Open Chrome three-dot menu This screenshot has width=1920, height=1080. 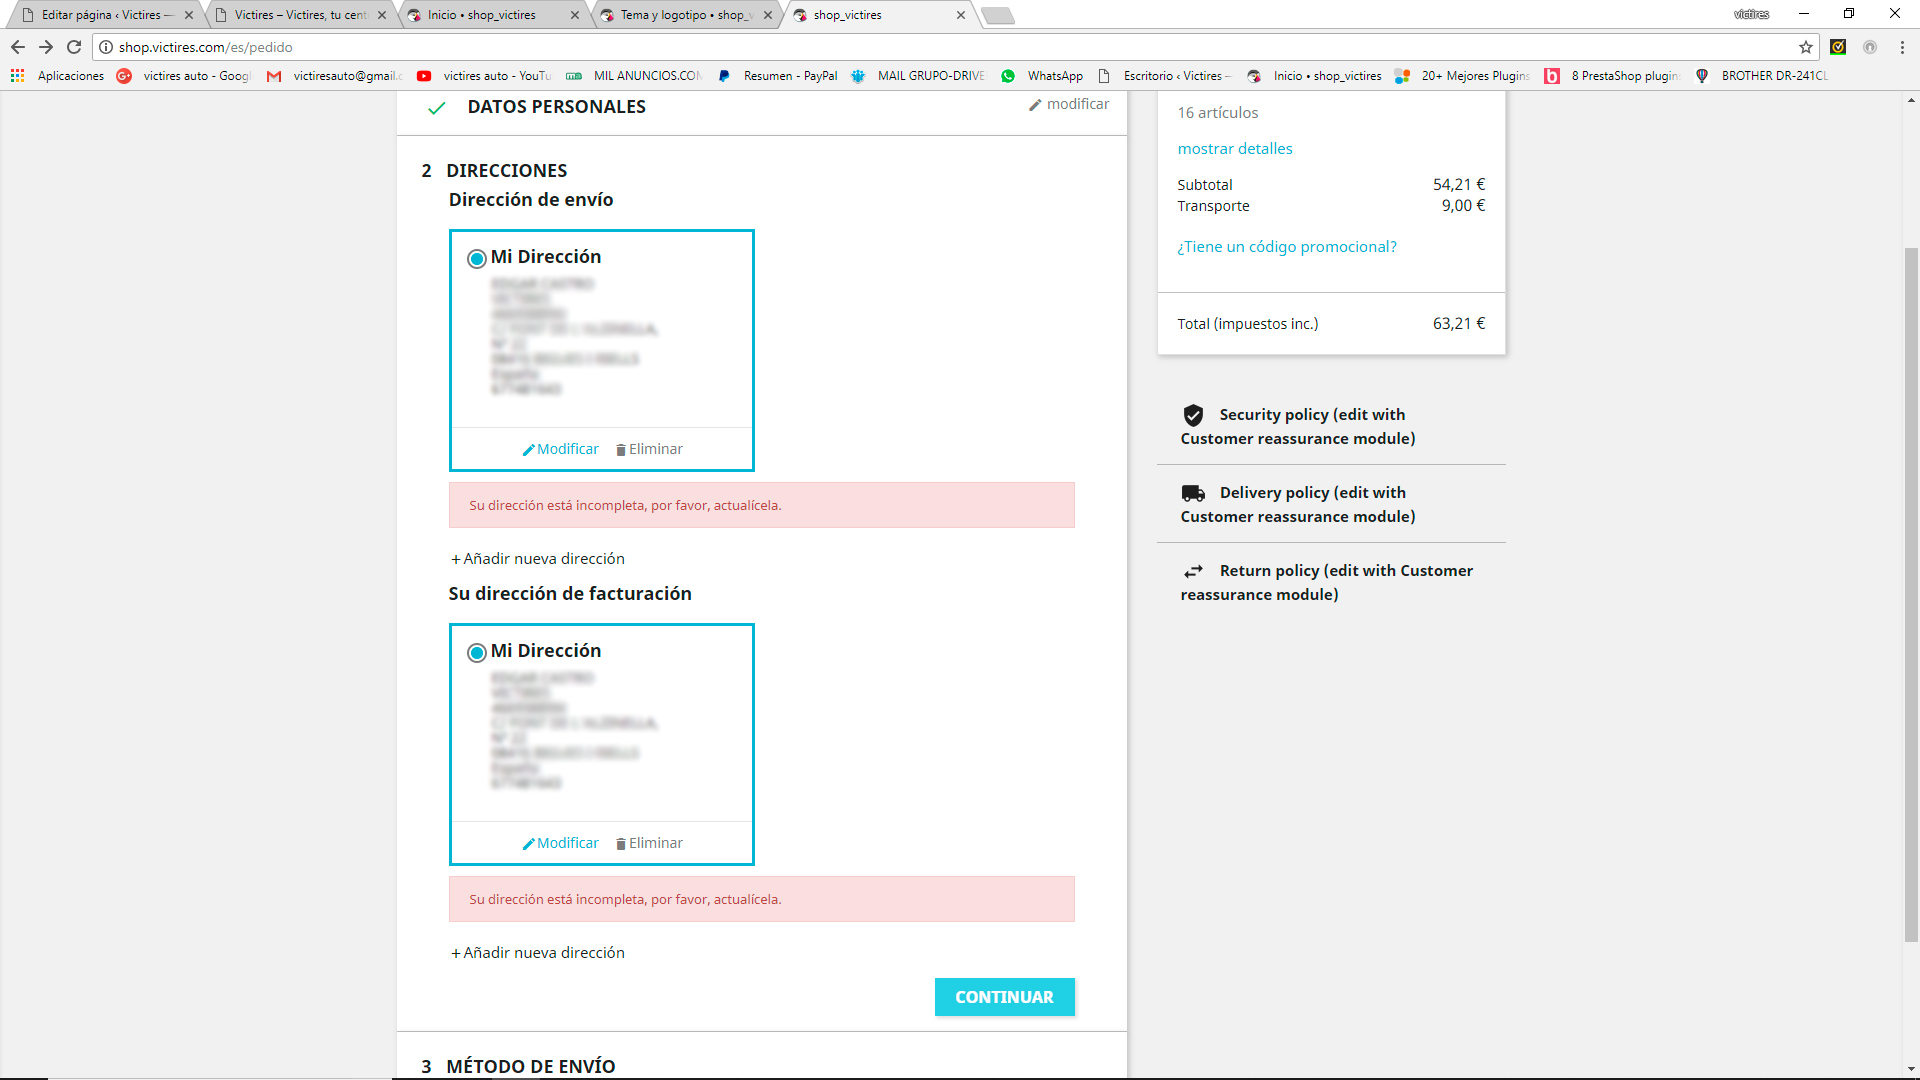pyautogui.click(x=1902, y=47)
